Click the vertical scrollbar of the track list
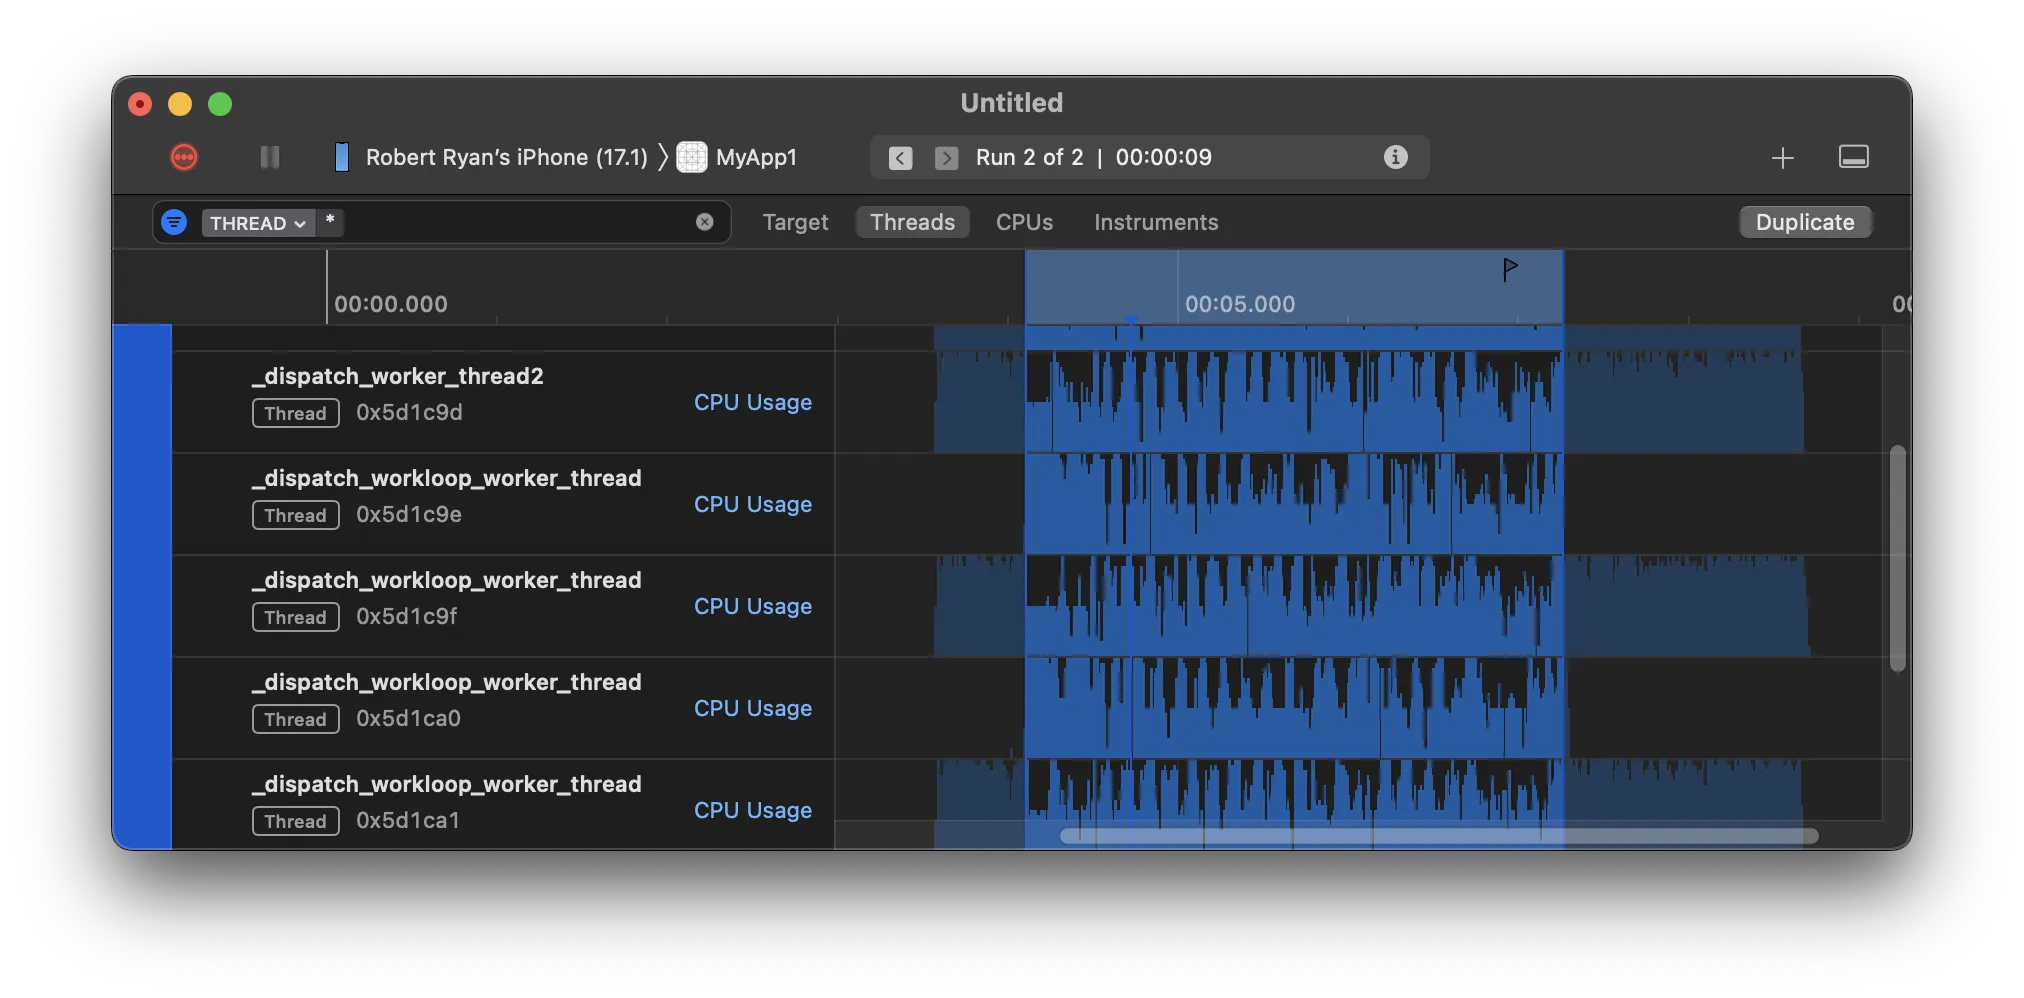The width and height of the screenshot is (2024, 998). coord(1897,558)
